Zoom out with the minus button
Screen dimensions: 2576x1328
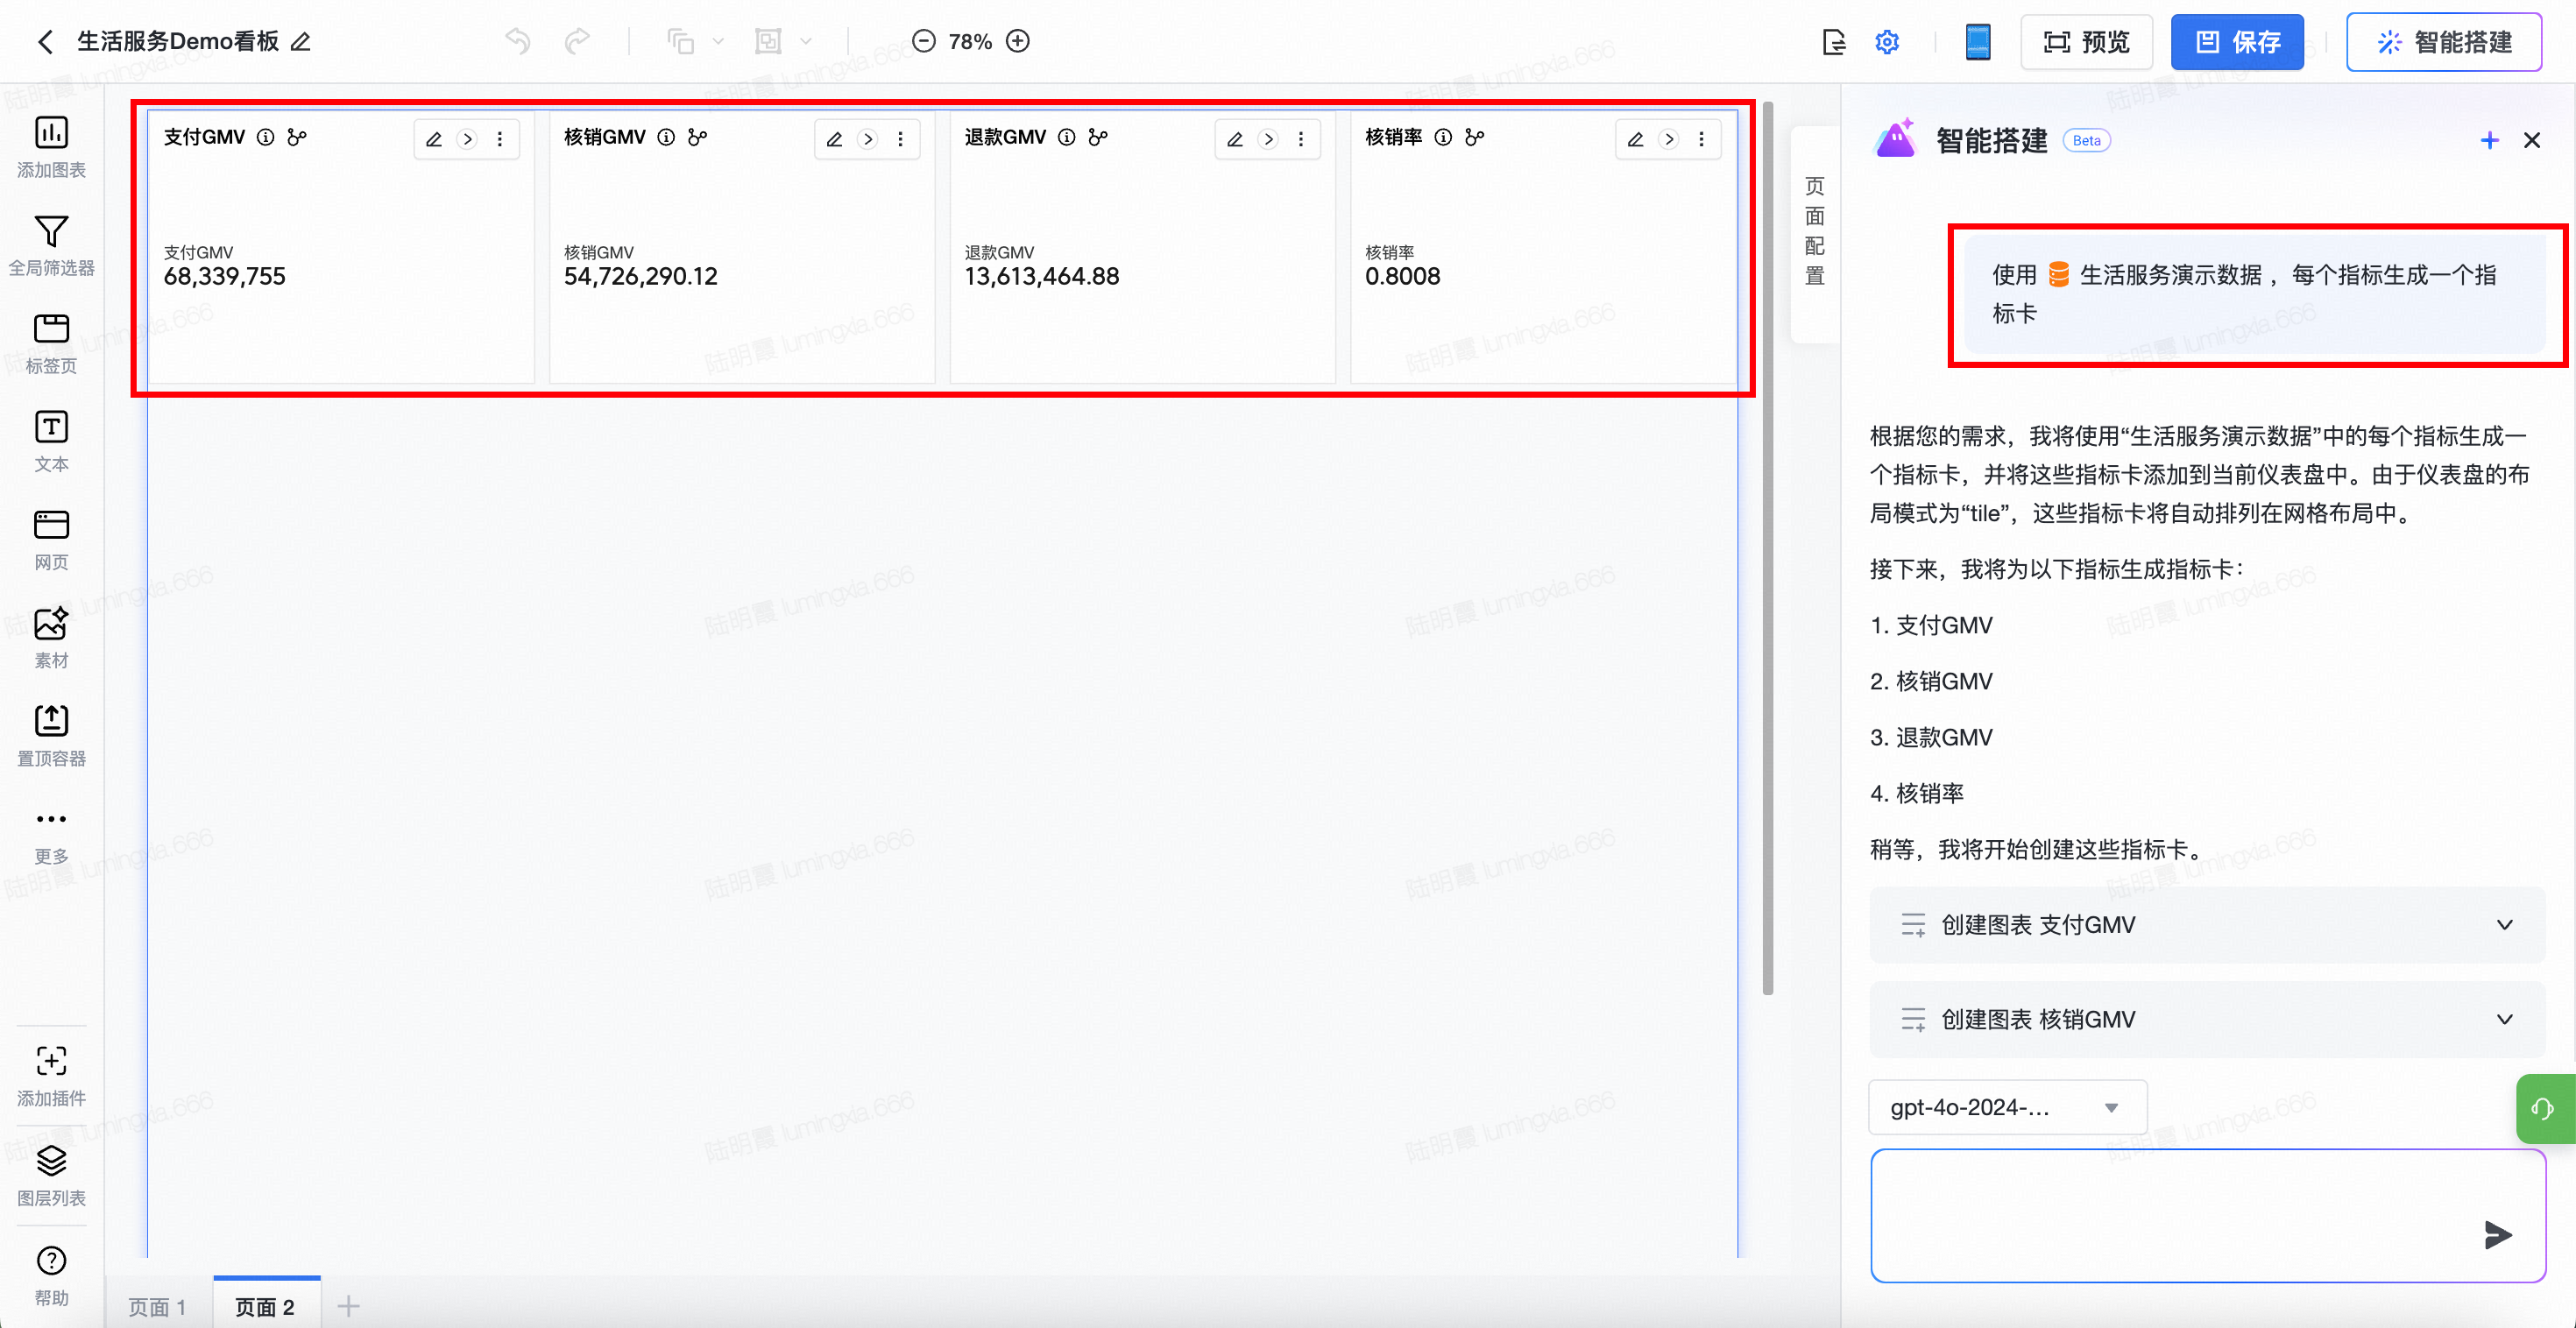click(x=923, y=41)
